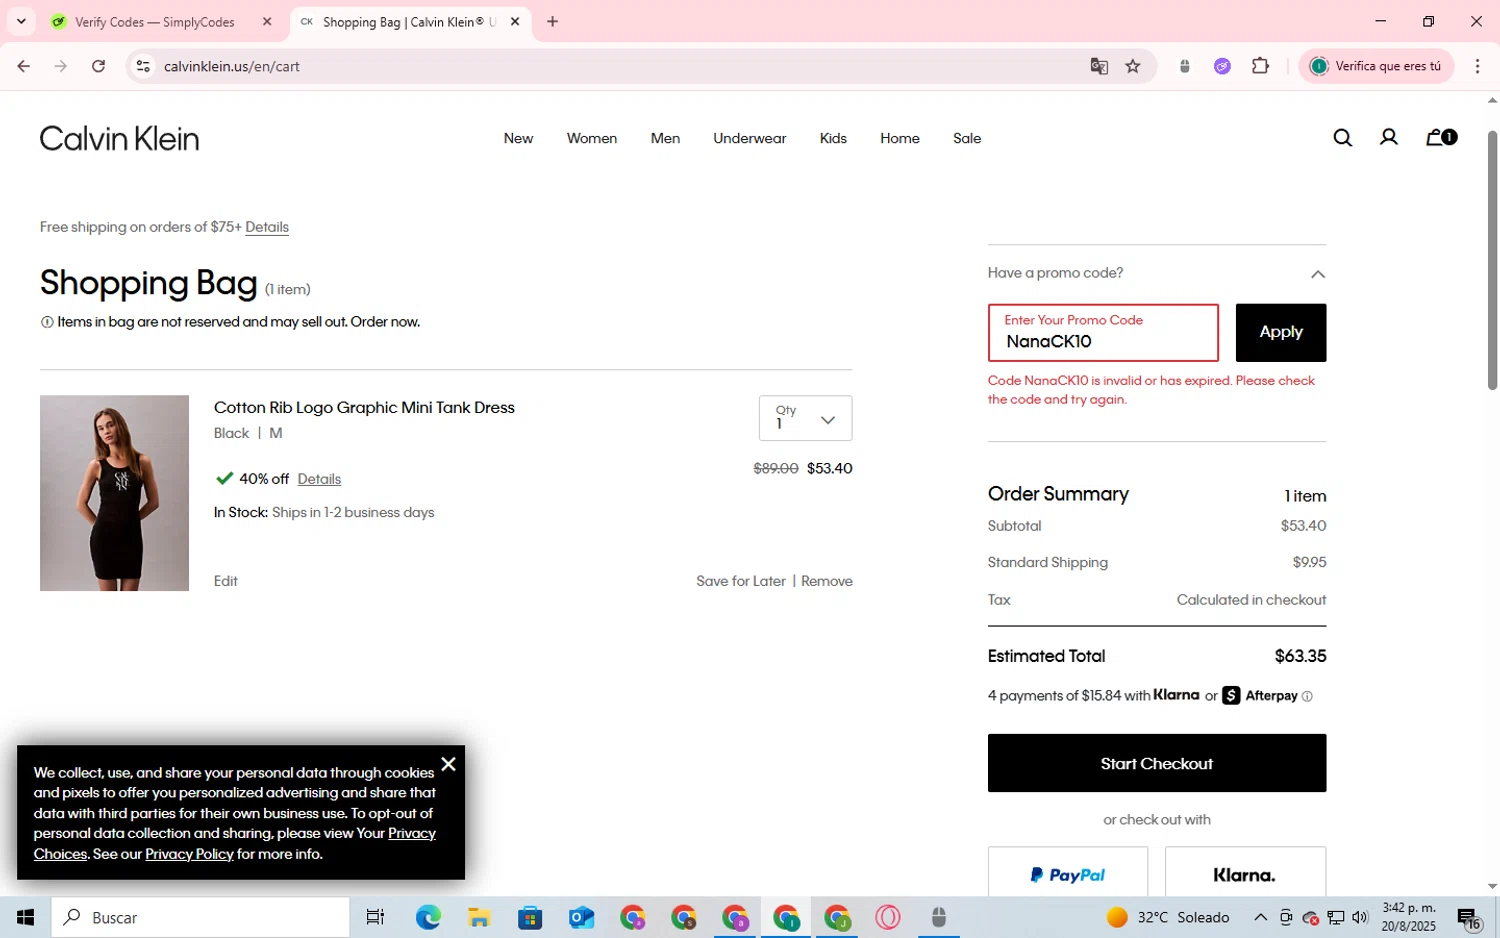1500x938 pixels.
Task: Bookmark this page with the star icon
Action: click(1133, 66)
